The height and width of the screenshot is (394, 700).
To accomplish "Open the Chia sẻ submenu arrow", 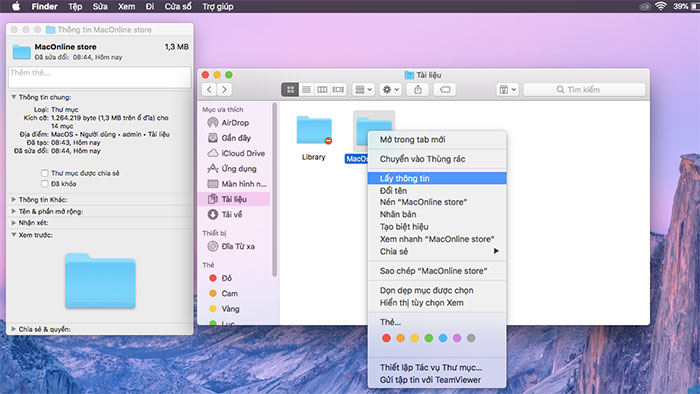I will tap(496, 251).
